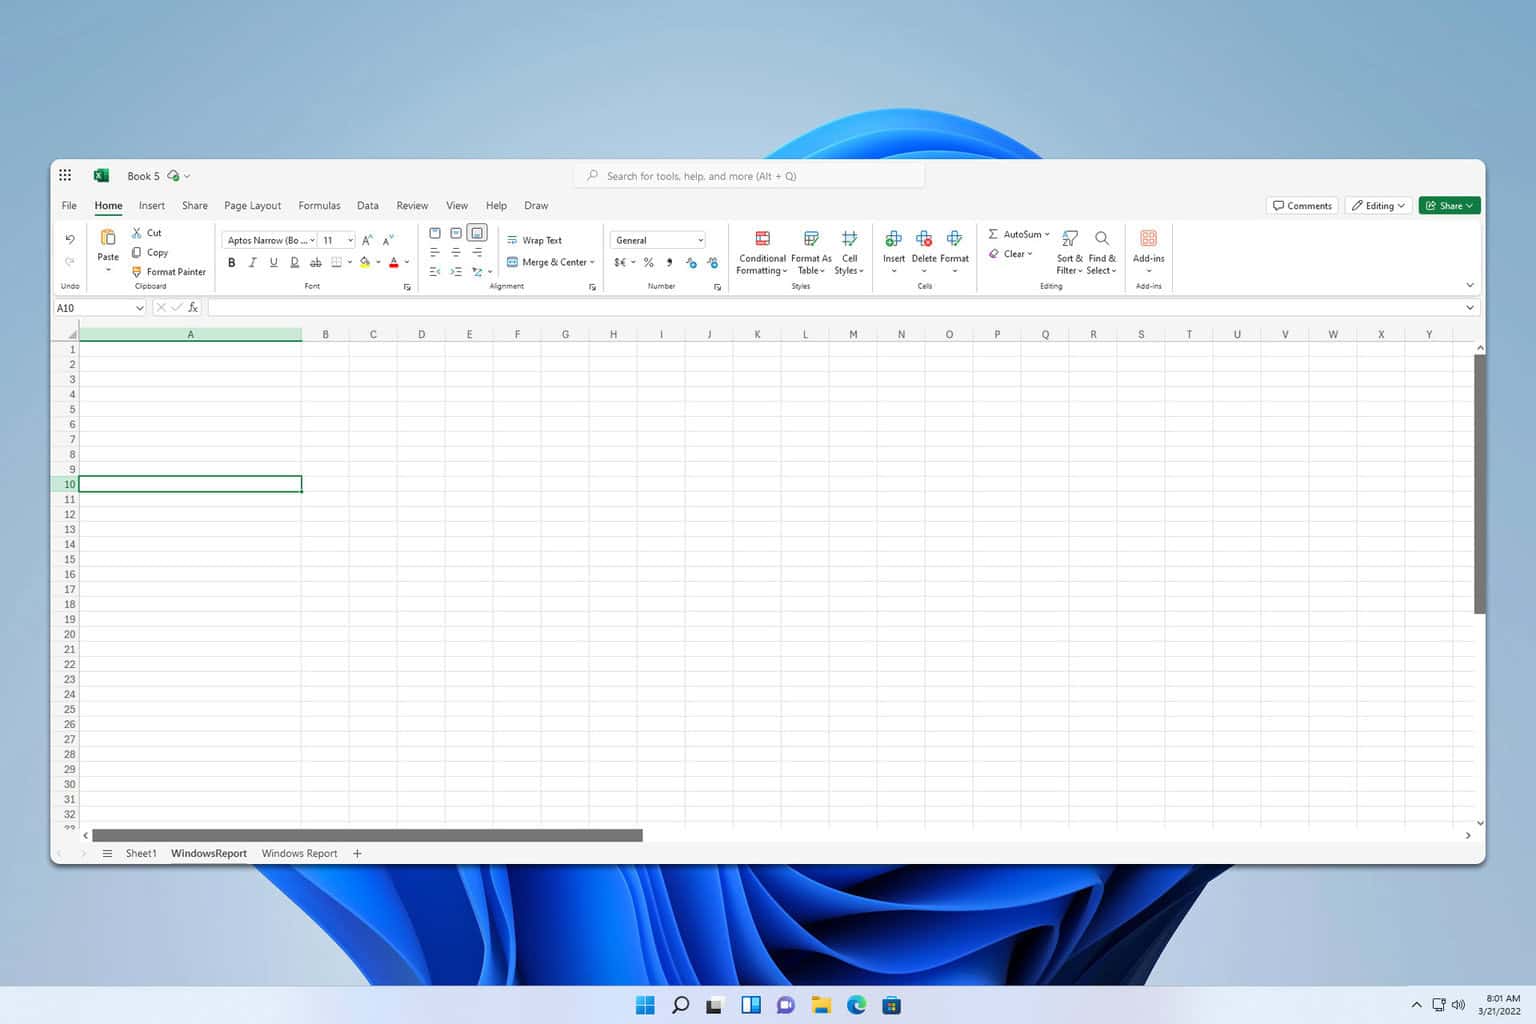Open the Sheet1 worksheet tab
1536x1024 pixels.
tap(140, 853)
